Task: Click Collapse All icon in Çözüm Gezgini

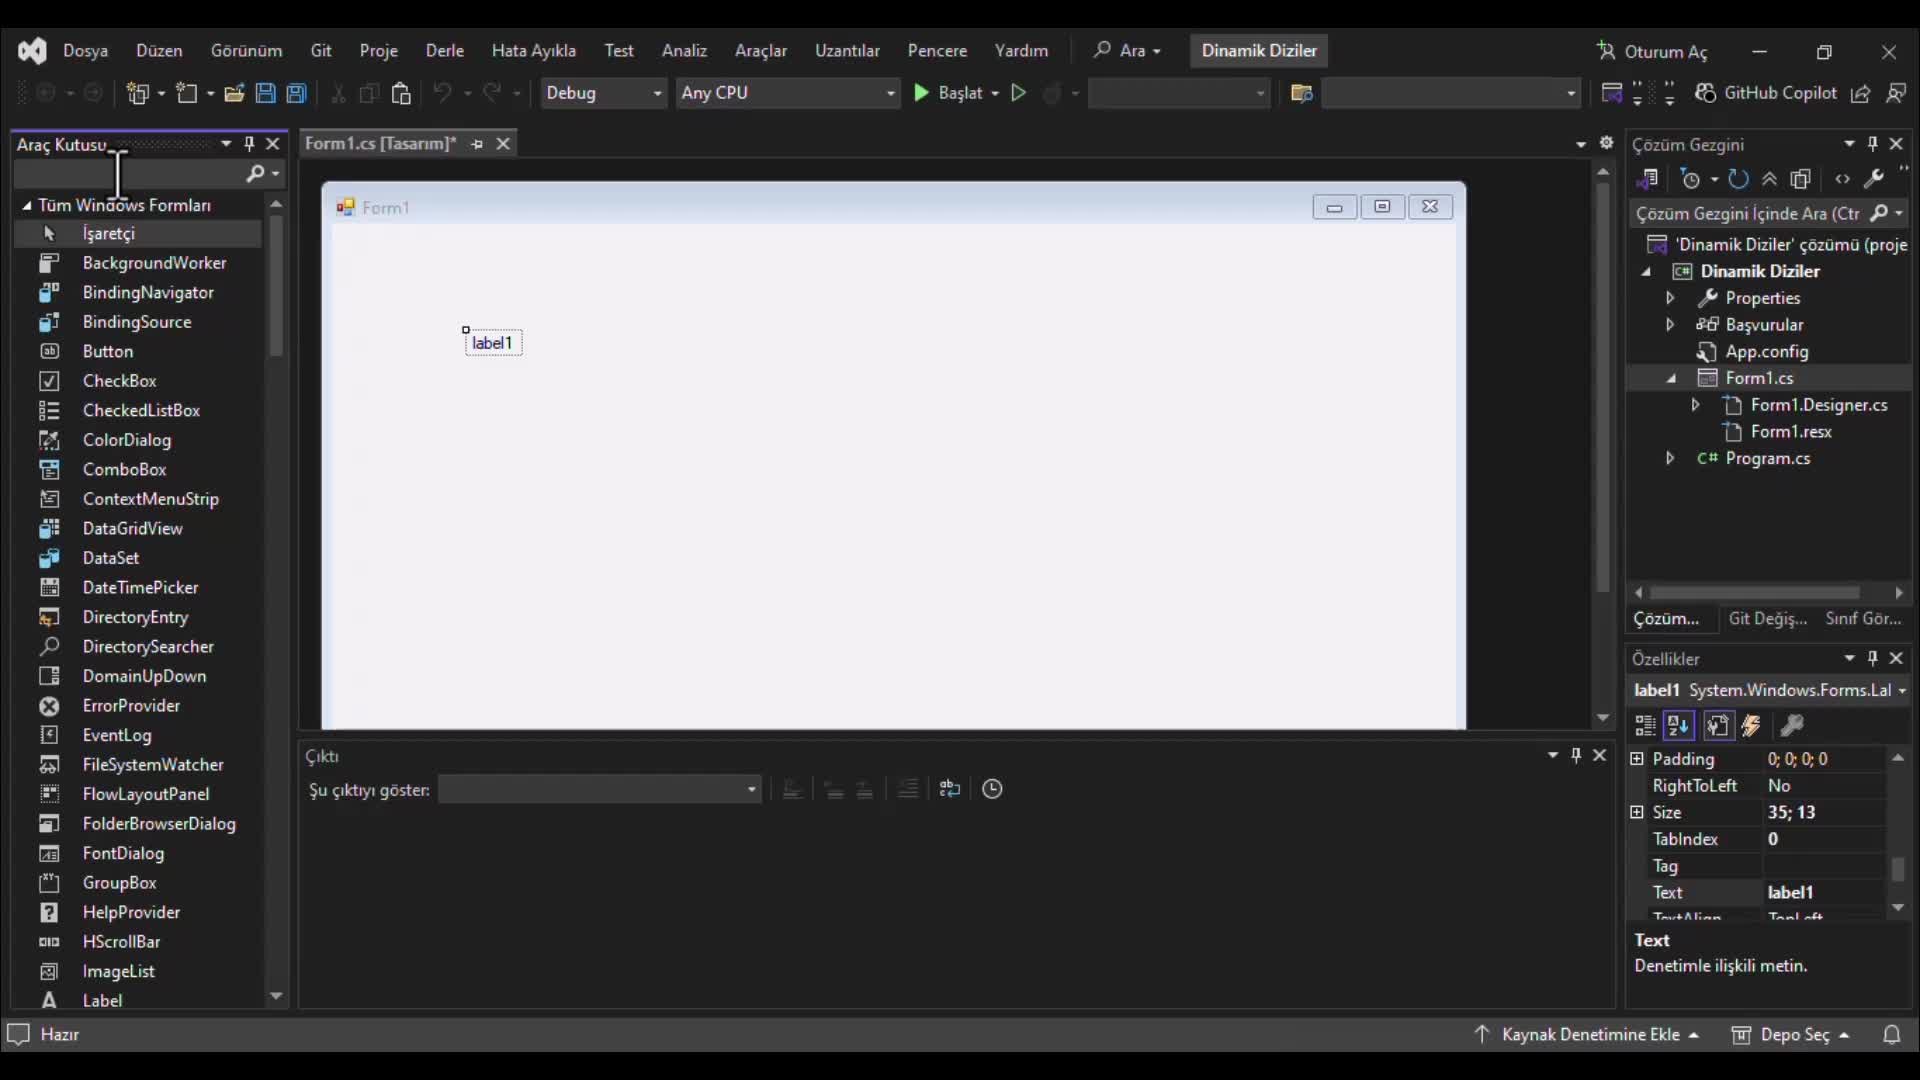Action: [x=1769, y=179]
